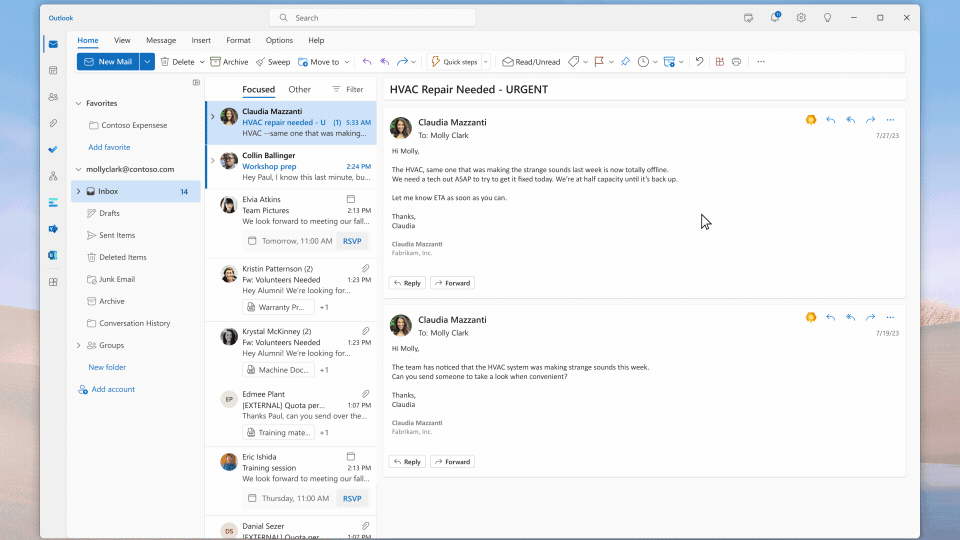The width and height of the screenshot is (960, 540).
Task: Collapse the Favorites folder section
Action: click(78, 103)
